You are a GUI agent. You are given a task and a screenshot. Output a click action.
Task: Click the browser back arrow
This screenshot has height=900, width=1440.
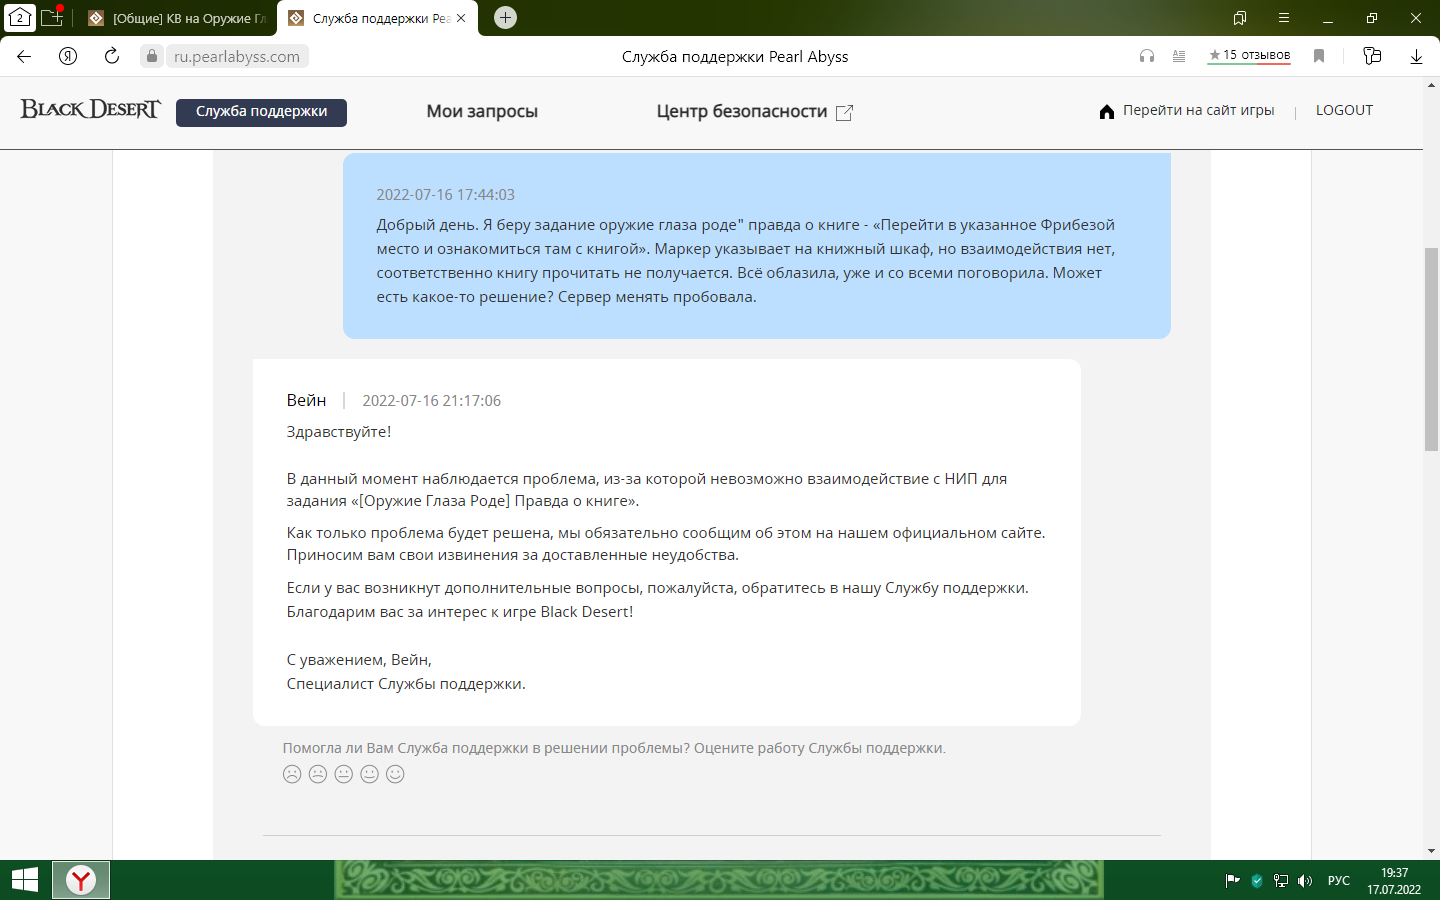click(24, 57)
